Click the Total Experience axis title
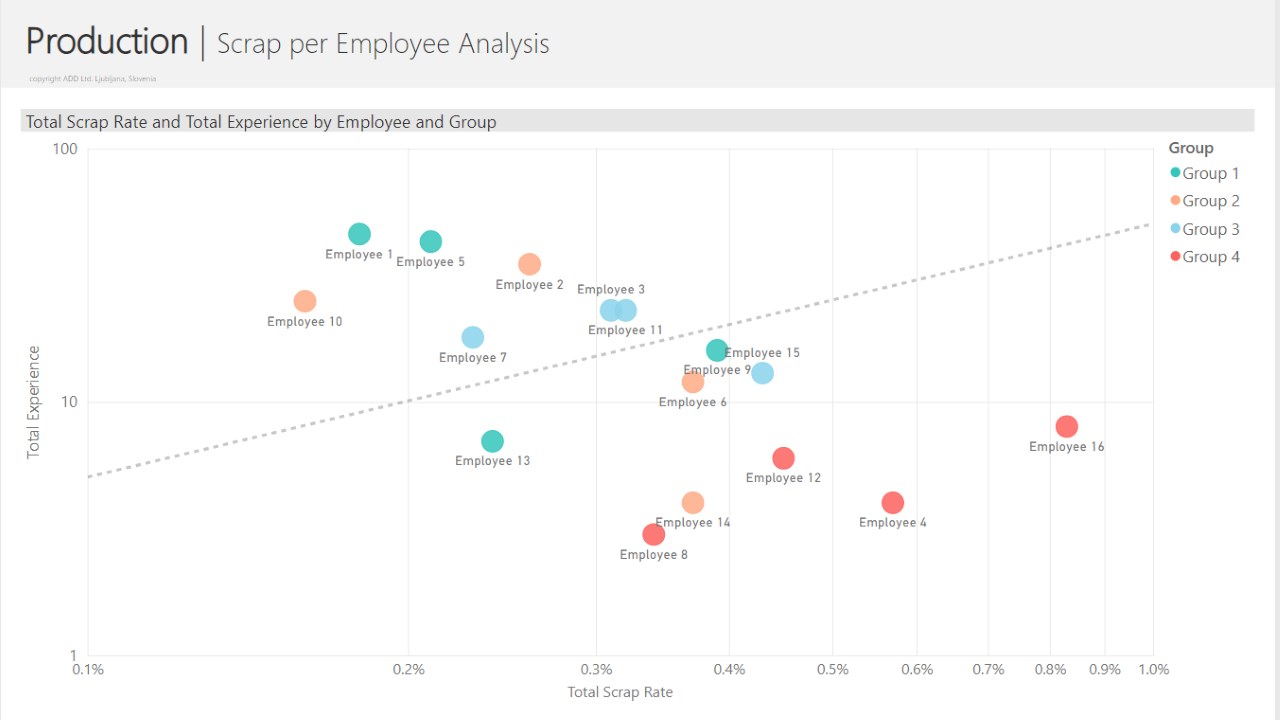Viewport: 1280px width, 720px height. pos(34,402)
